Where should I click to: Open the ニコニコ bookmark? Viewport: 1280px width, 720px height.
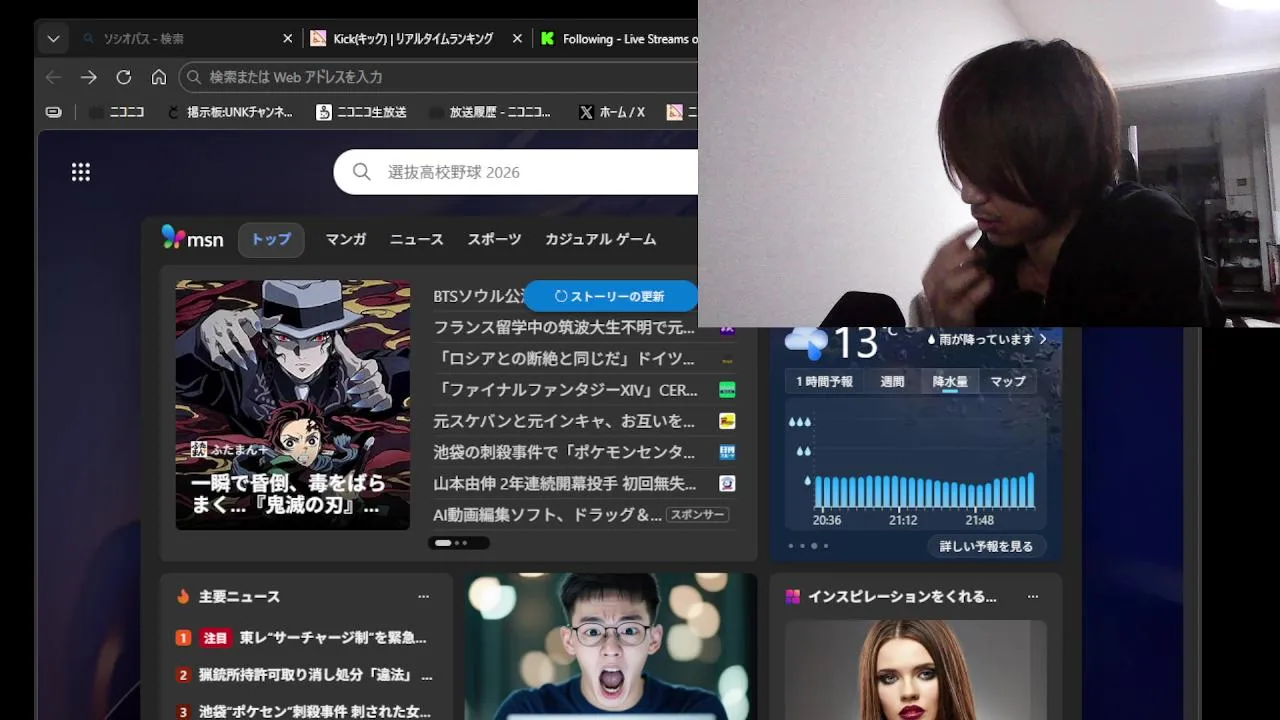116,112
